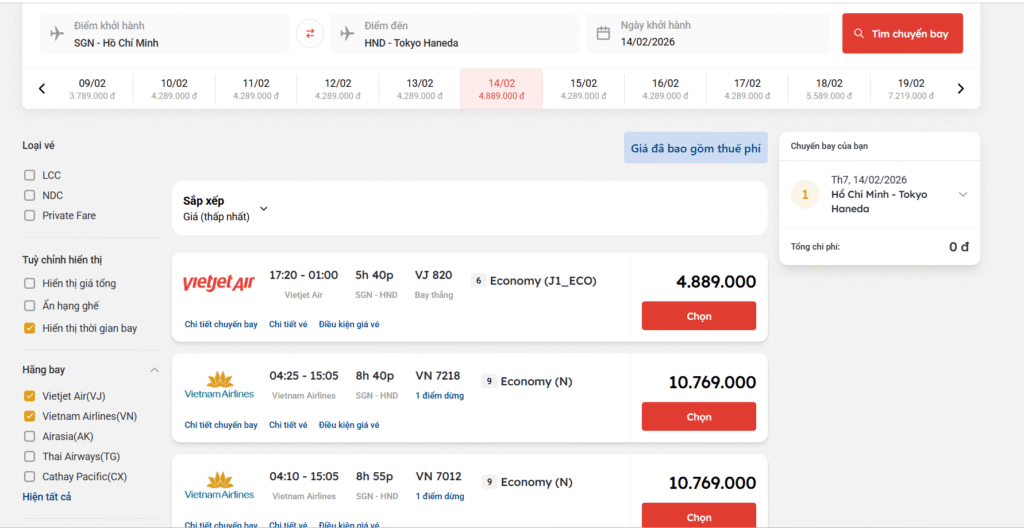Viewport: 1024px width, 528px height.
Task: Check the Private Fare filter
Action: pyautogui.click(x=29, y=215)
